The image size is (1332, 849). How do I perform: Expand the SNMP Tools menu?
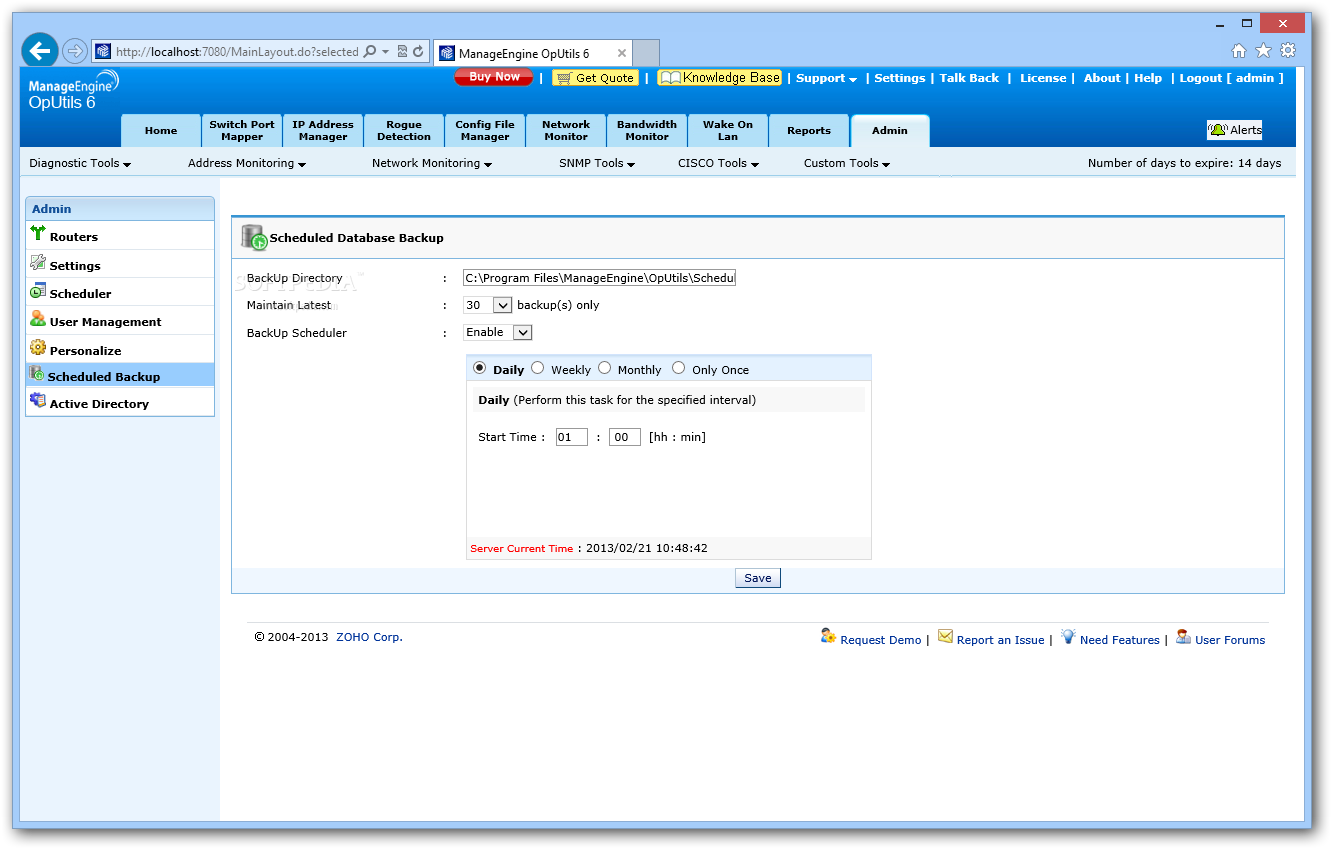(x=597, y=163)
